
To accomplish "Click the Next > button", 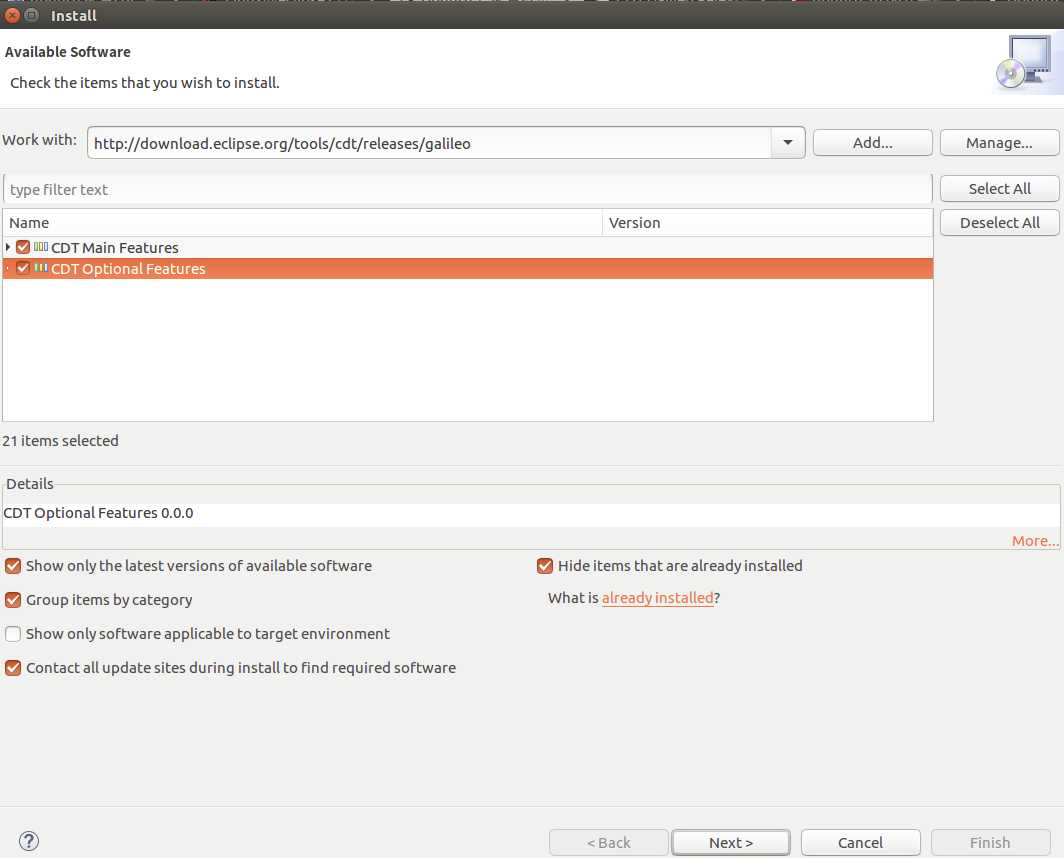I will 731,842.
